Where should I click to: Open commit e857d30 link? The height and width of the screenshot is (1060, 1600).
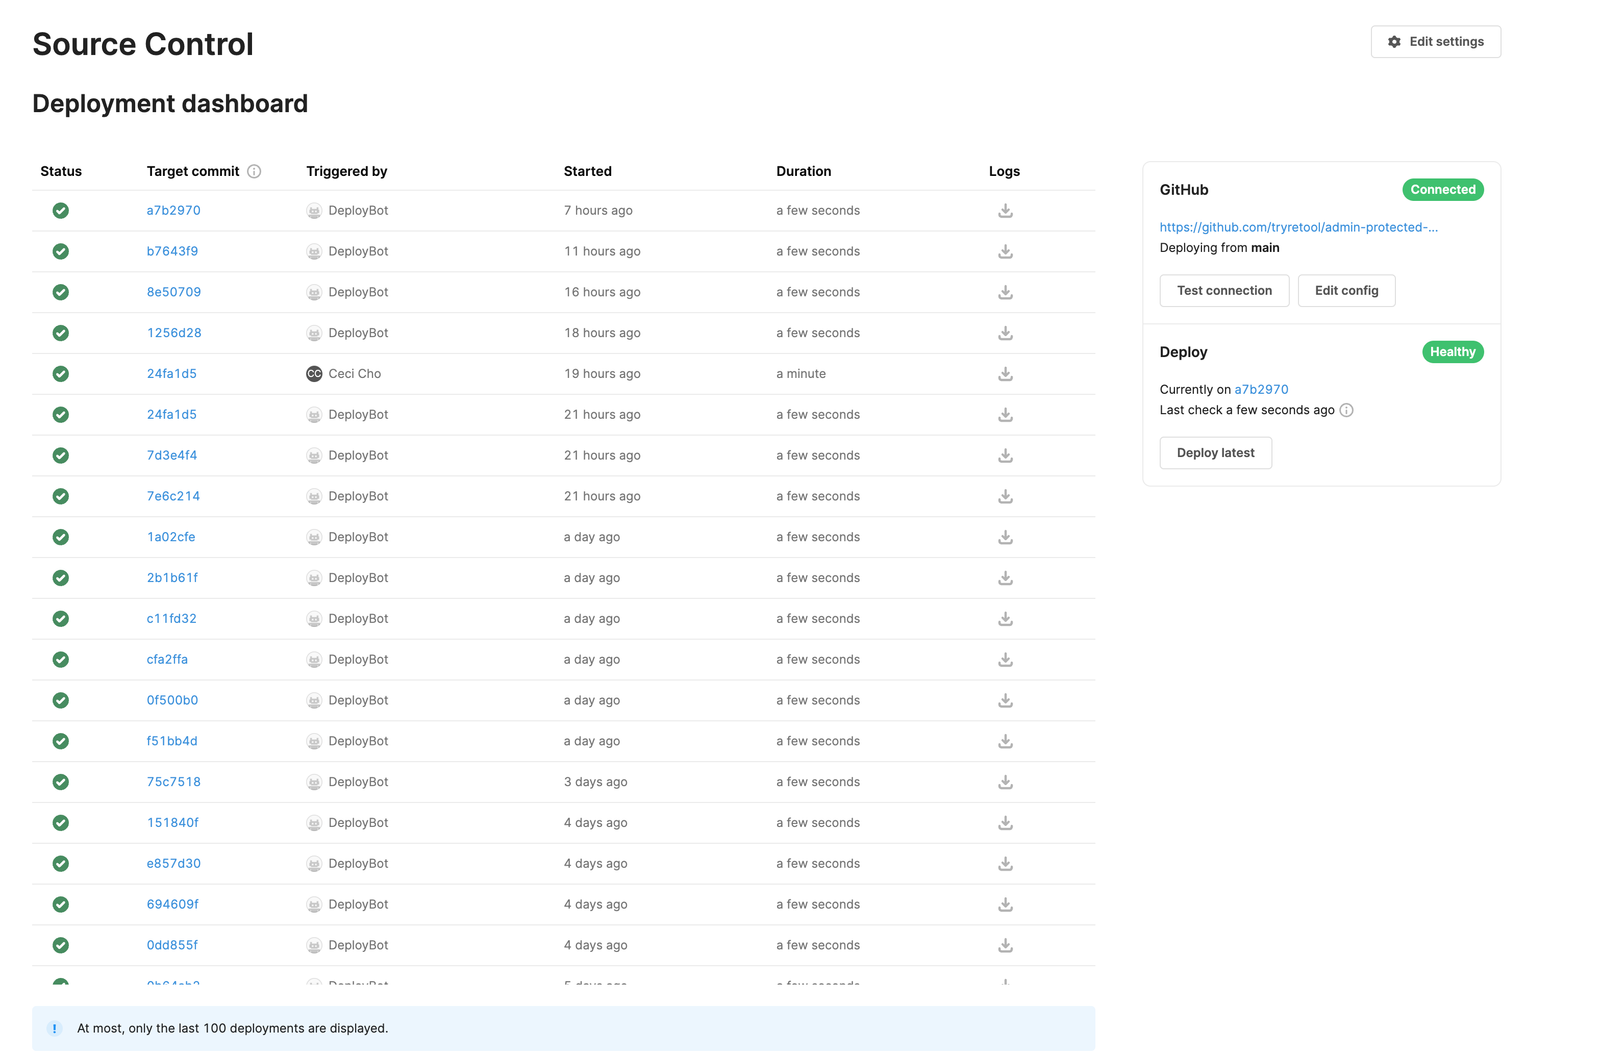[173, 864]
